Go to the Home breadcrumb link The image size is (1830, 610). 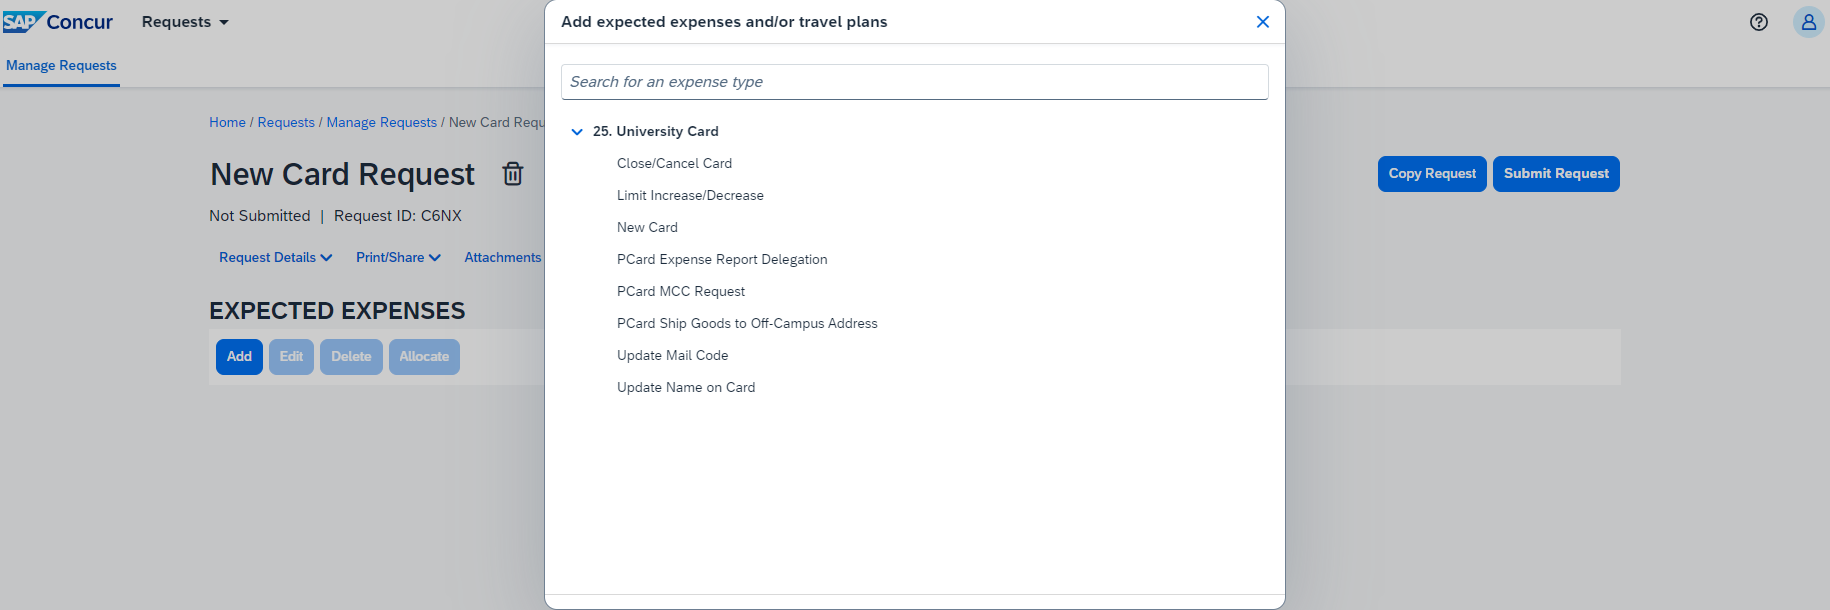point(227,122)
